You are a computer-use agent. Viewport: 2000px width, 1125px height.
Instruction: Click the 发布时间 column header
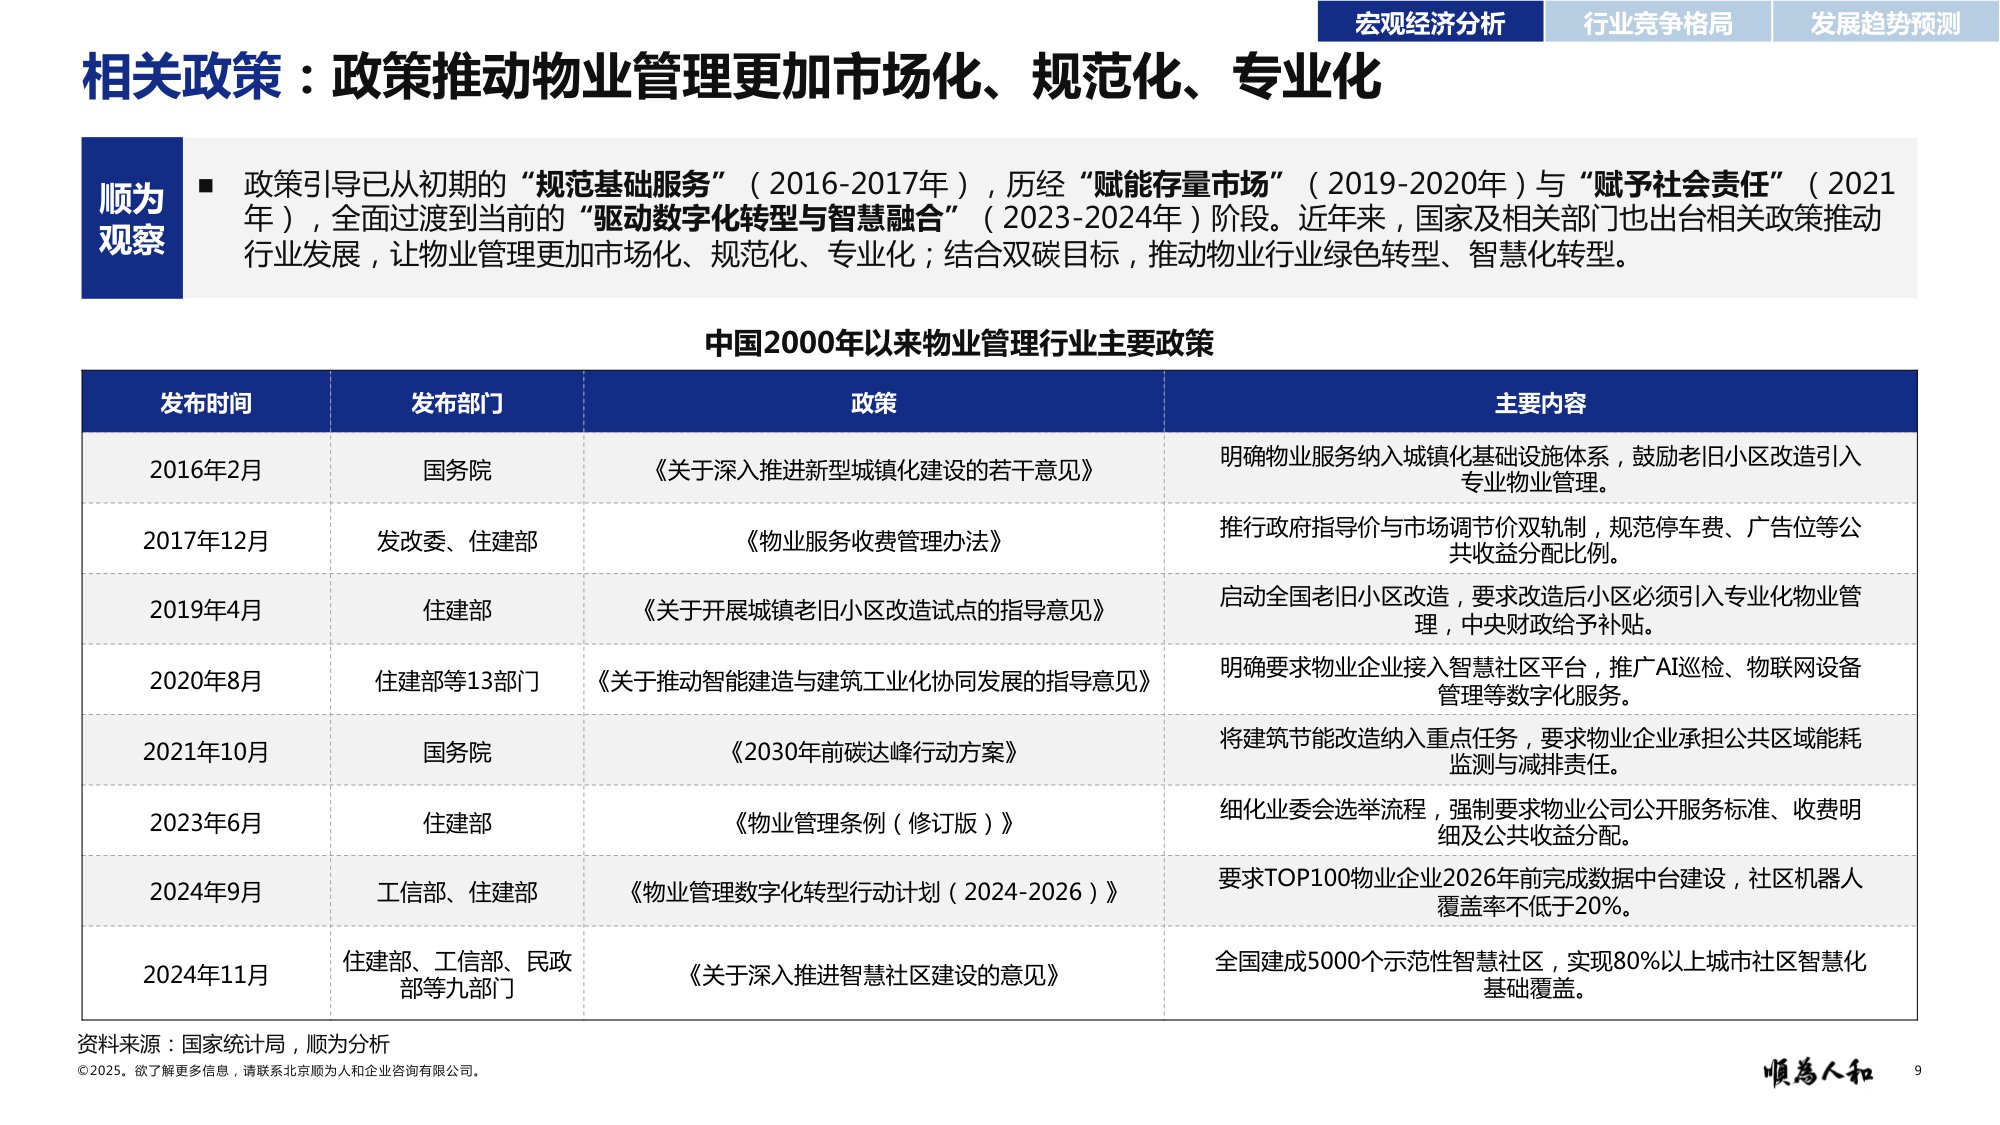(x=205, y=406)
